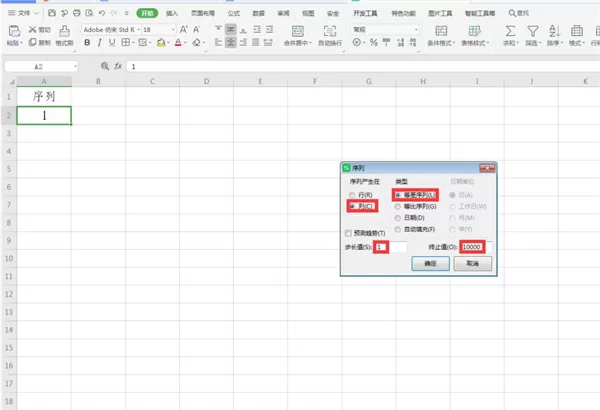Image resolution: width=600 pixels, height=410 pixels.
Task: Click the Step value (步长值) input field
Action: coord(390,247)
